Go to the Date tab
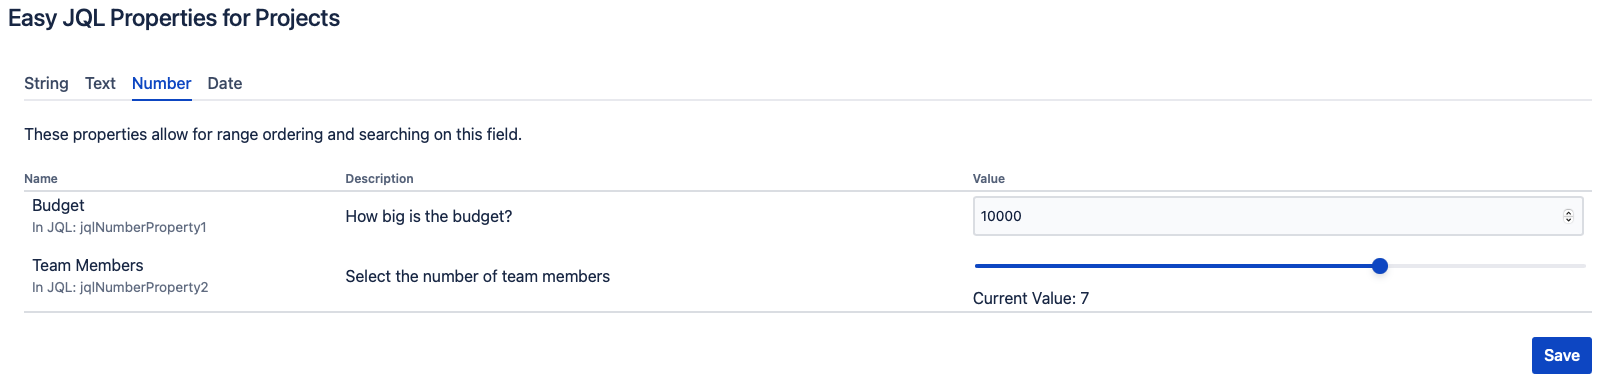Image resolution: width=1605 pixels, height=384 pixels. [225, 84]
